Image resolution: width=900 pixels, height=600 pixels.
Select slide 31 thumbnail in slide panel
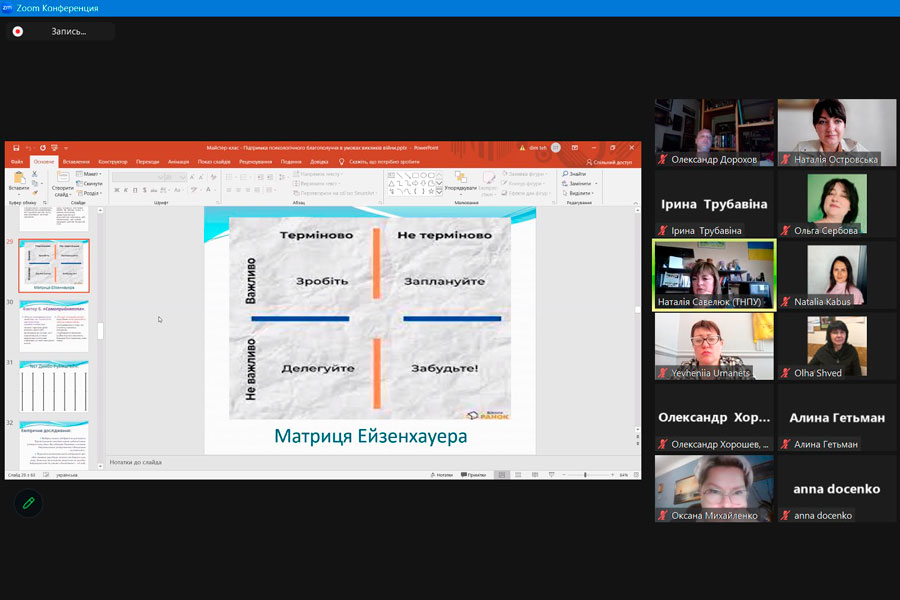coord(54,385)
